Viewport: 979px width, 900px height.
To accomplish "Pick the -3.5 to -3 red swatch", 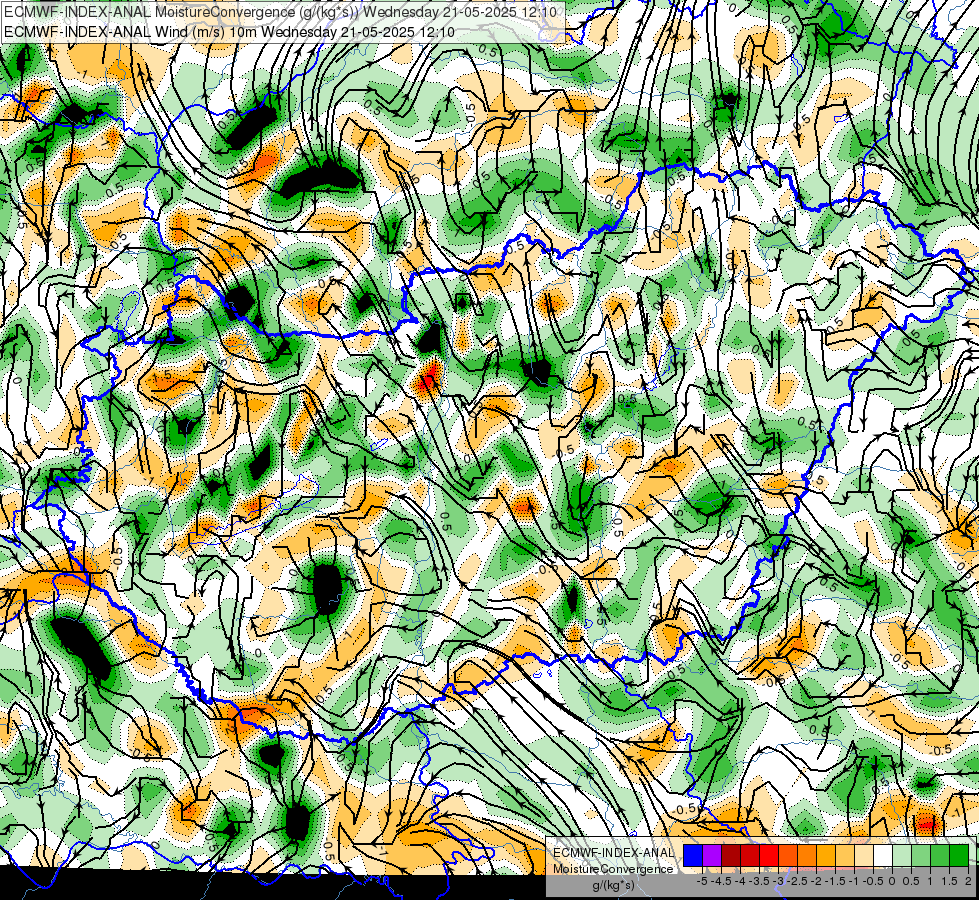I will pos(750,855).
